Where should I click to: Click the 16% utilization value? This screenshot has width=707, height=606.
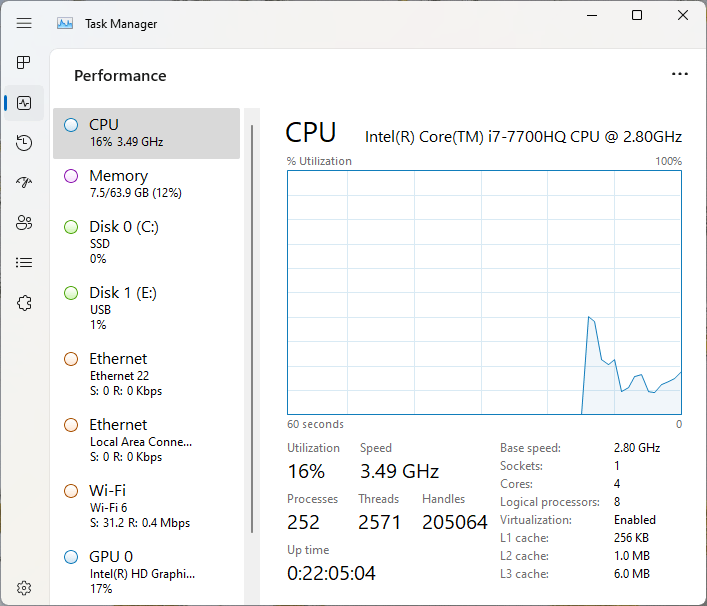pyautogui.click(x=306, y=471)
